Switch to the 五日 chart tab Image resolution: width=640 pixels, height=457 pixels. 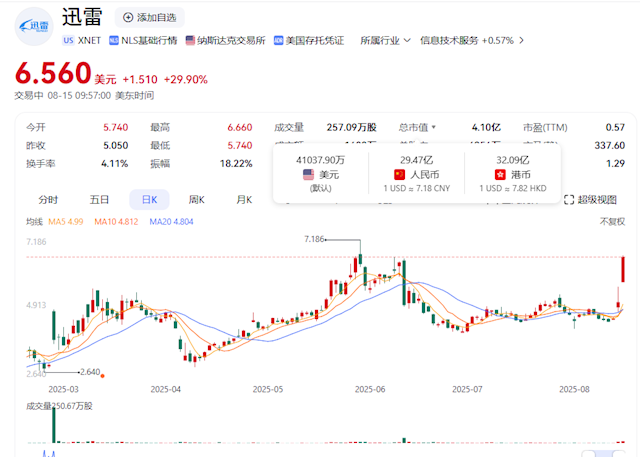coord(99,199)
